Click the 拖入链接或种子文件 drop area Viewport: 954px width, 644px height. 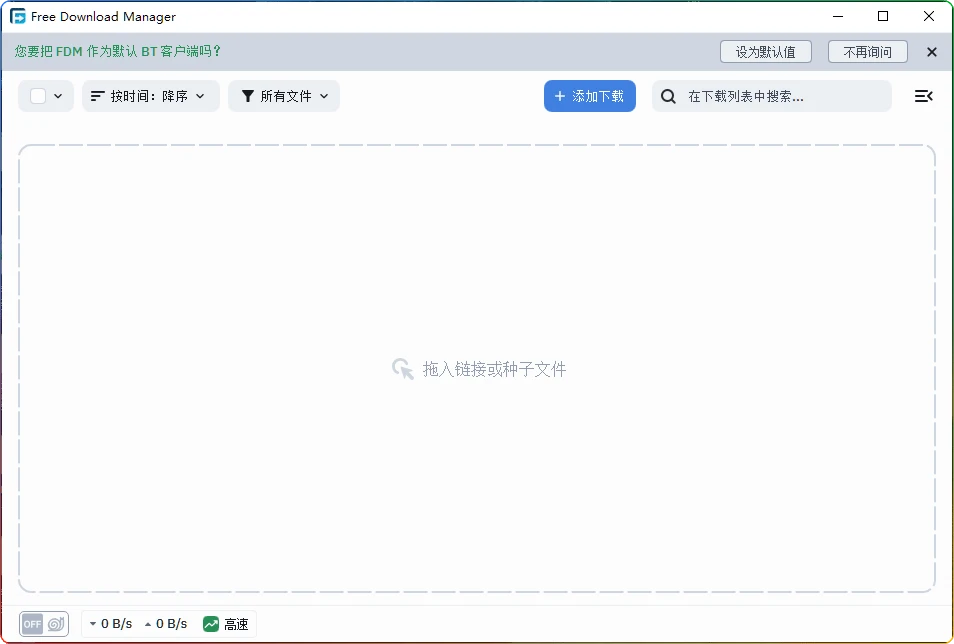coord(477,369)
